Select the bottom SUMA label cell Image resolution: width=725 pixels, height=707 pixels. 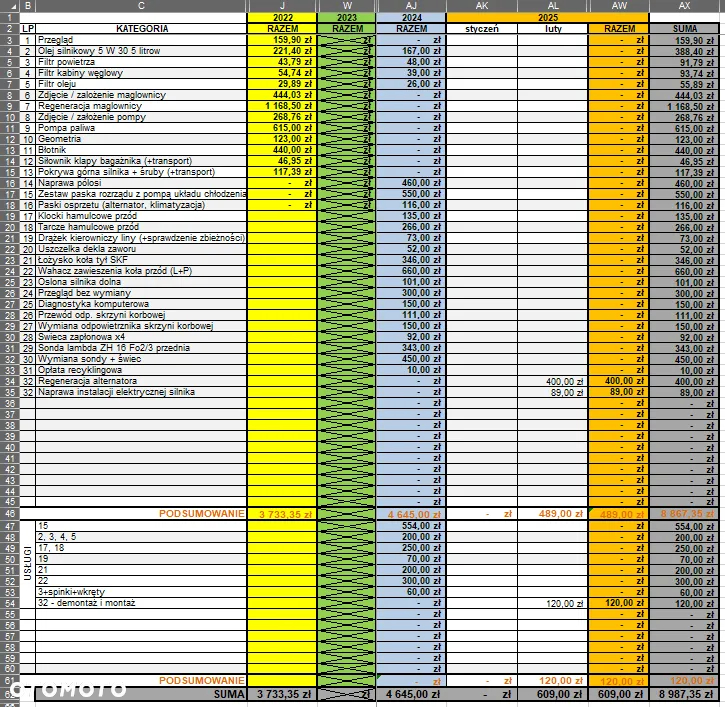click(141, 694)
